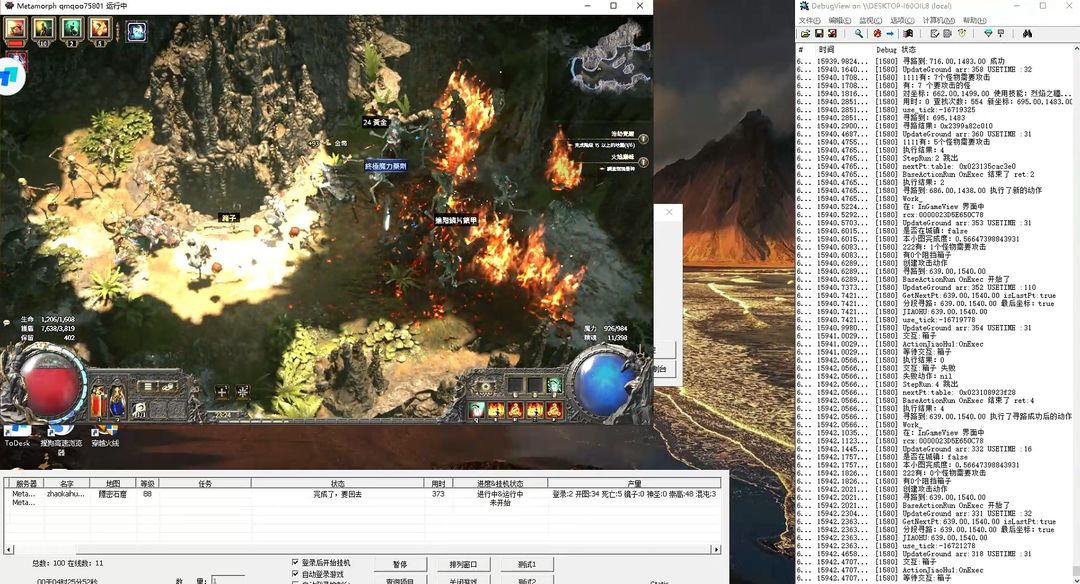1080x584 pixels.
Task: Click the blue glowing buff icon in game
Action: [136, 32]
